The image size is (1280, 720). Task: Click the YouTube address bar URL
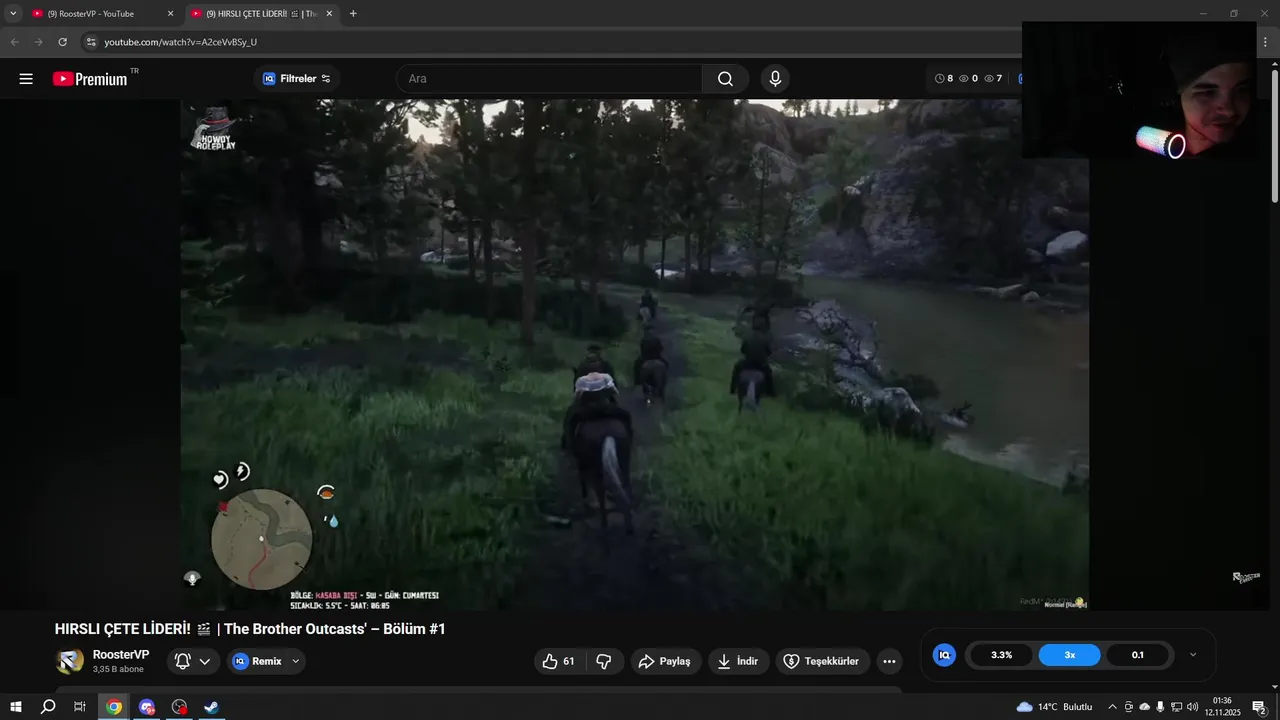[x=180, y=42]
